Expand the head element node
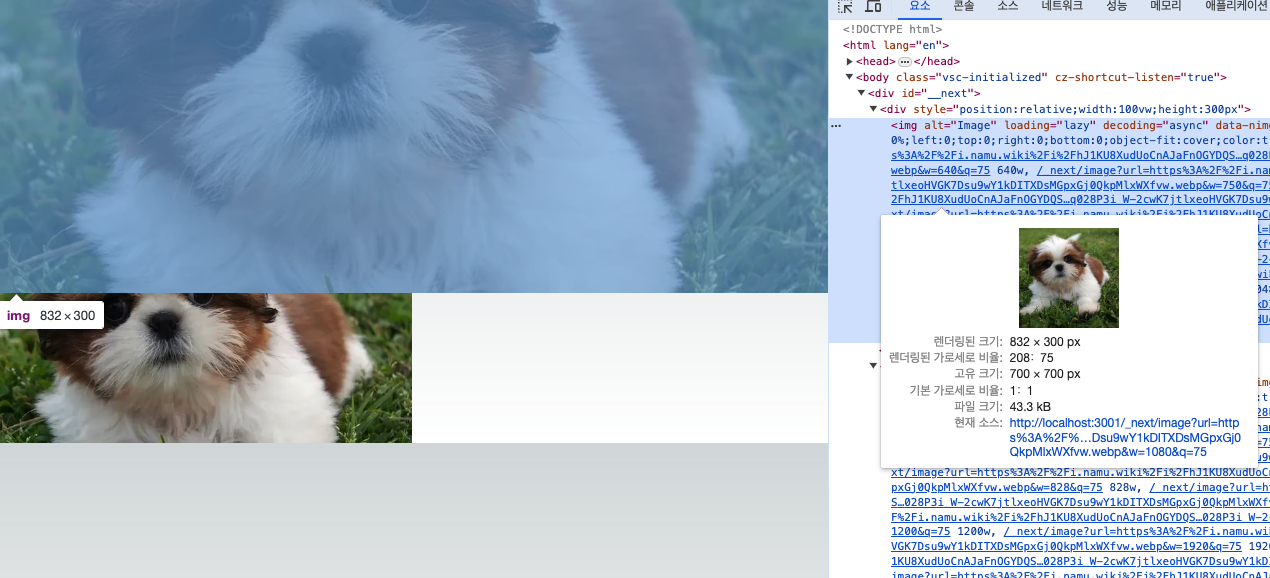Image resolution: width=1270 pixels, height=578 pixels. 850,62
